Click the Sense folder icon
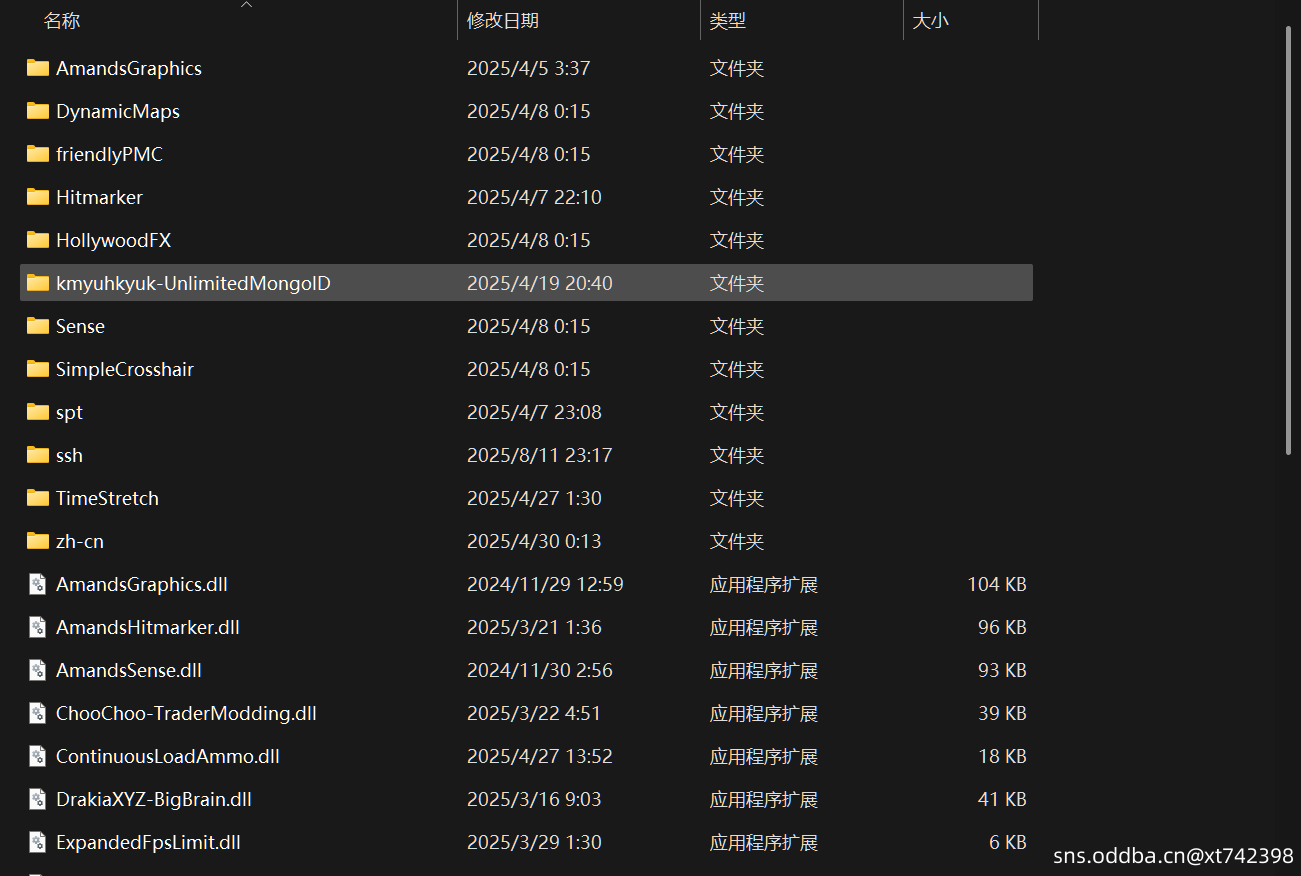The image size is (1301, 876). 38,326
